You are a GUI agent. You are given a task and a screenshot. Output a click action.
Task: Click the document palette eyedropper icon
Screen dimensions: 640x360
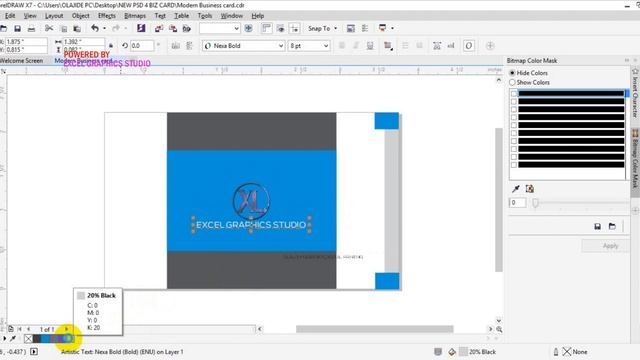coord(13,338)
